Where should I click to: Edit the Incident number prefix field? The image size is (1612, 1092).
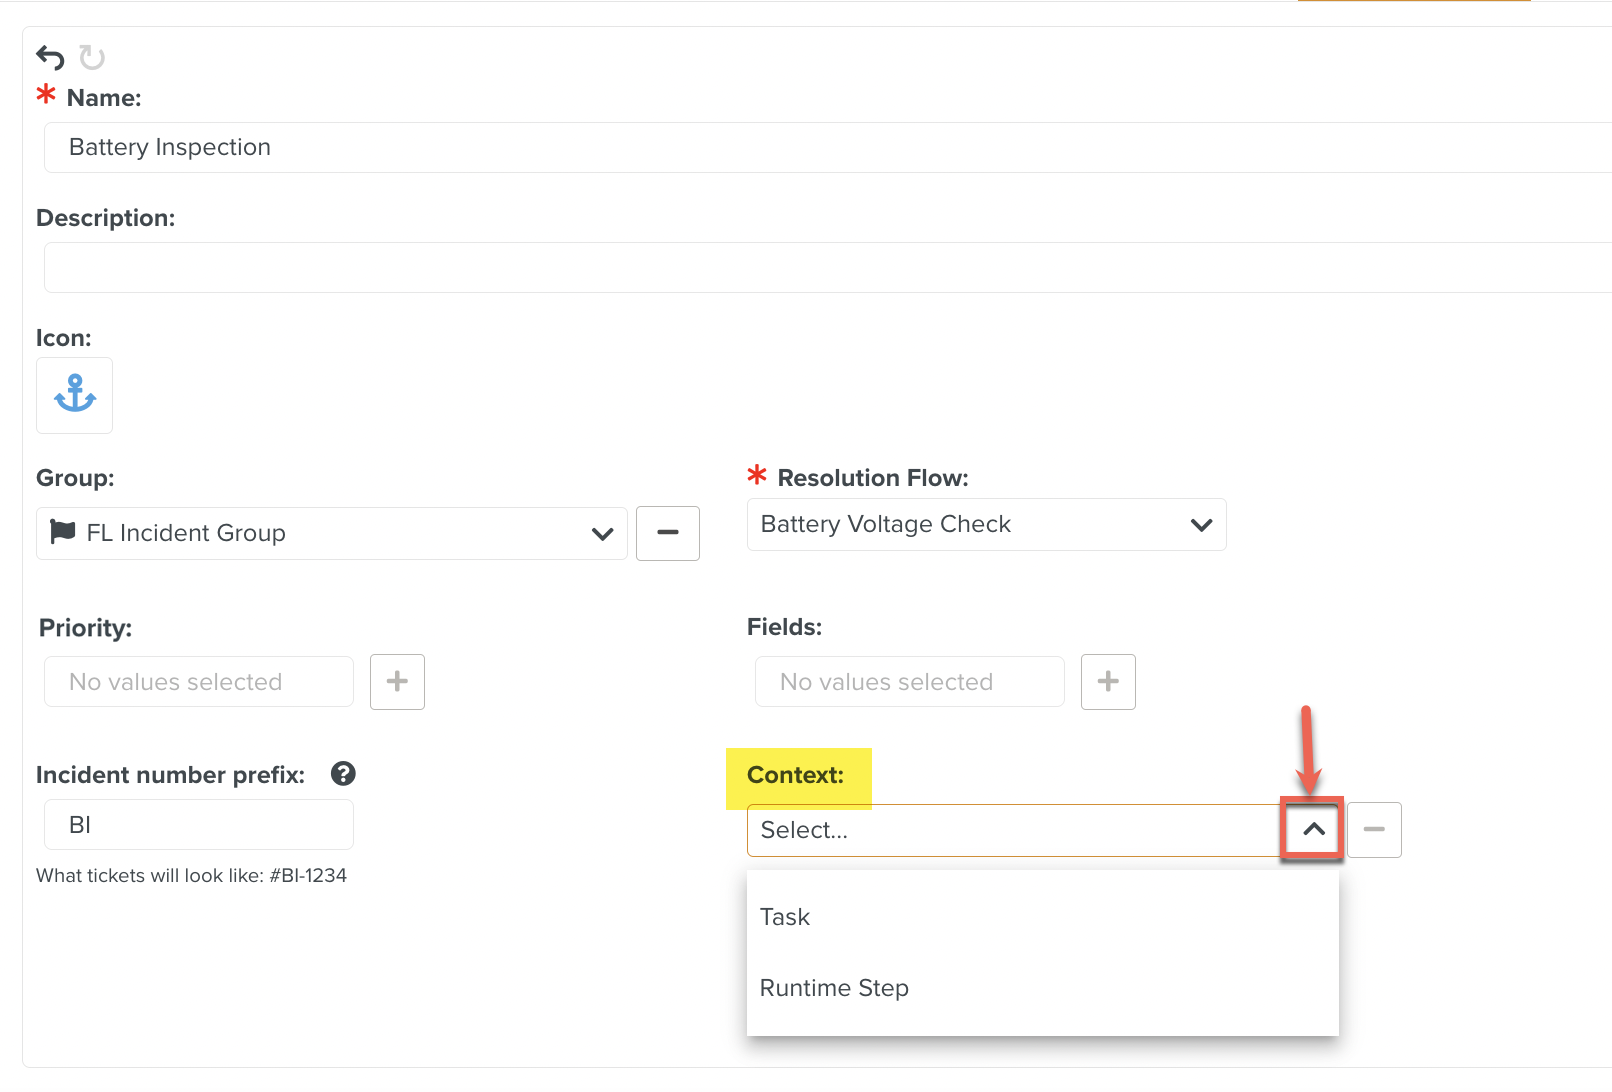click(x=199, y=825)
